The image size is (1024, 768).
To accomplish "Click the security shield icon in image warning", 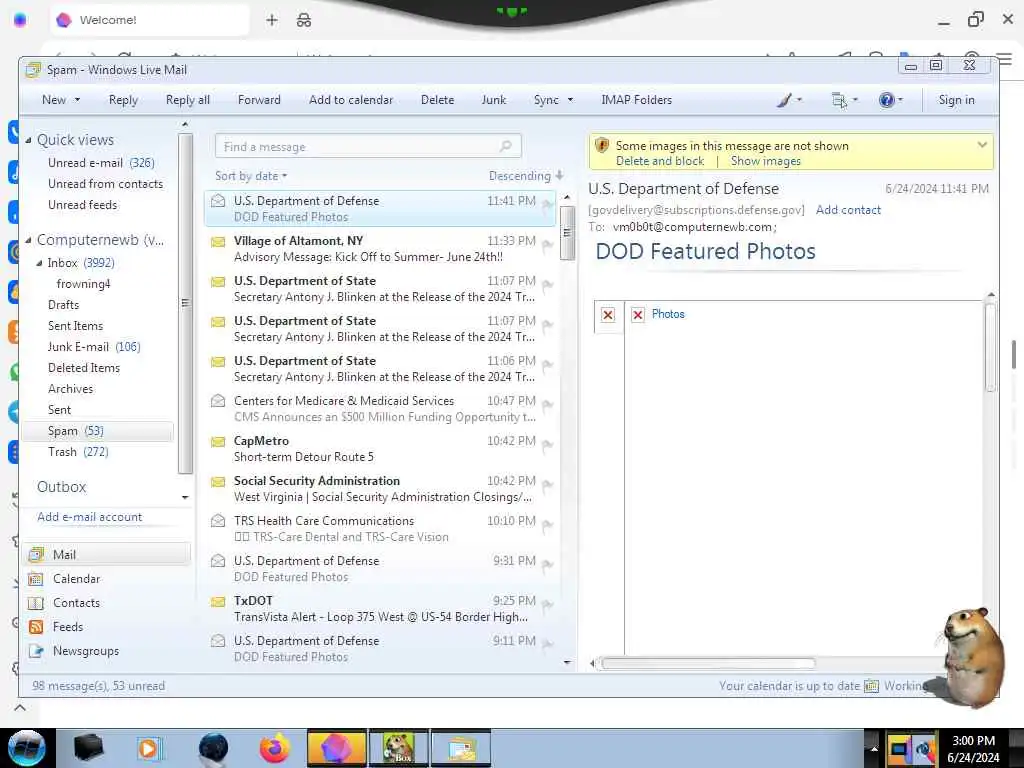I will click(602, 145).
